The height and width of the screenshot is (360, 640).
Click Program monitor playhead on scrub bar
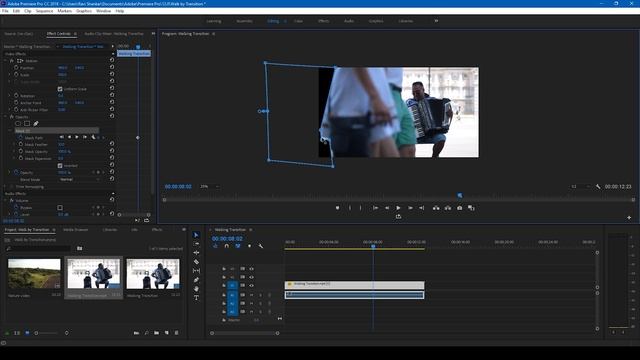460,196
